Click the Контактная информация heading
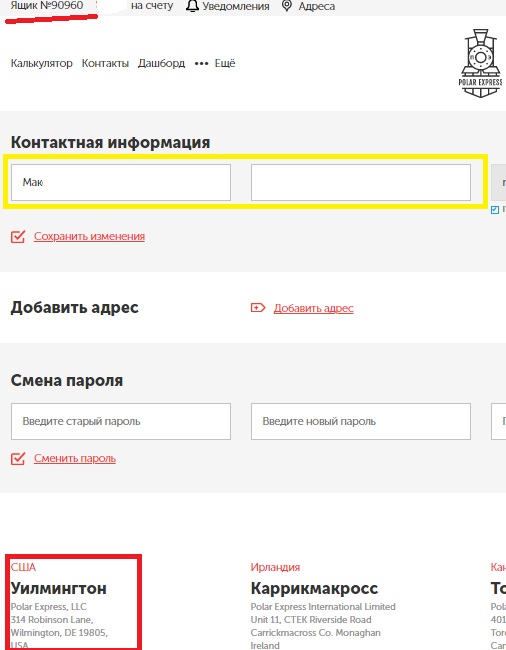This screenshot has width=506, height=650. click(110, 142)
